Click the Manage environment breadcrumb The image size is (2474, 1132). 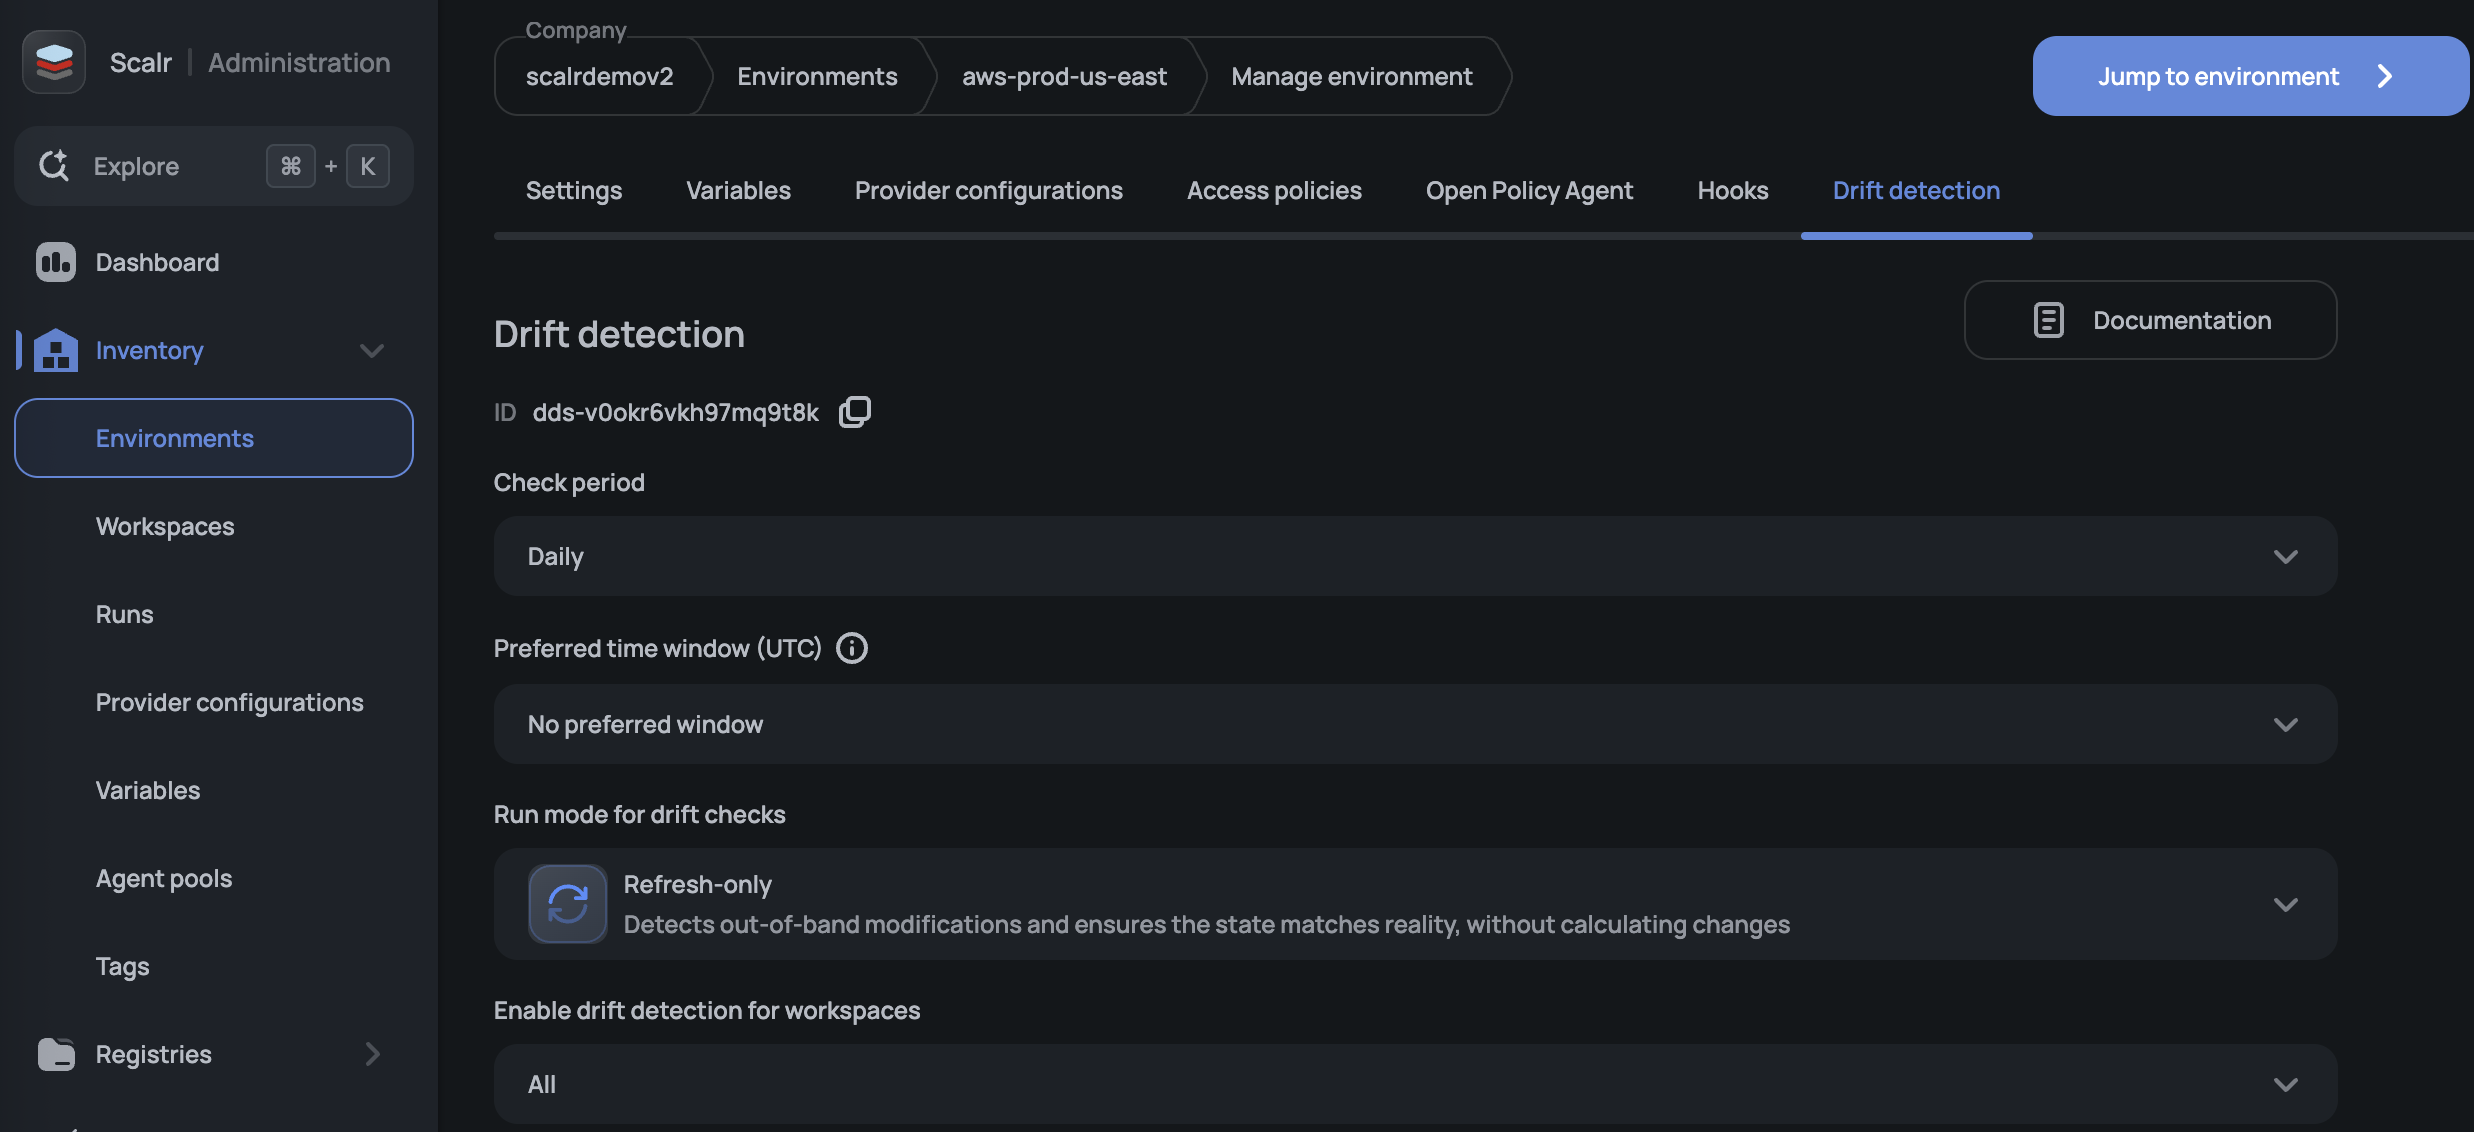(1352, 76)
